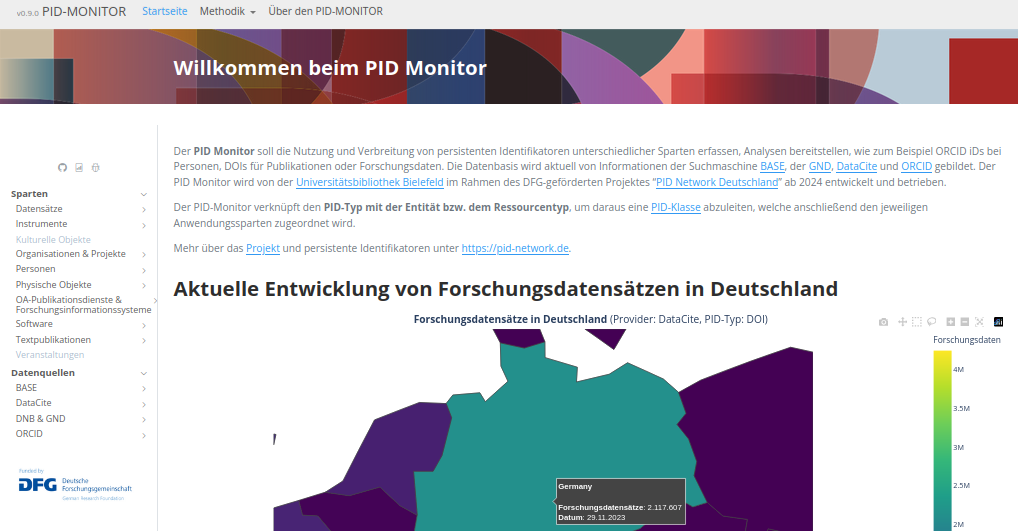Open the Projekt link
This screenshot has height=531, width=1018.
[263, 248]
